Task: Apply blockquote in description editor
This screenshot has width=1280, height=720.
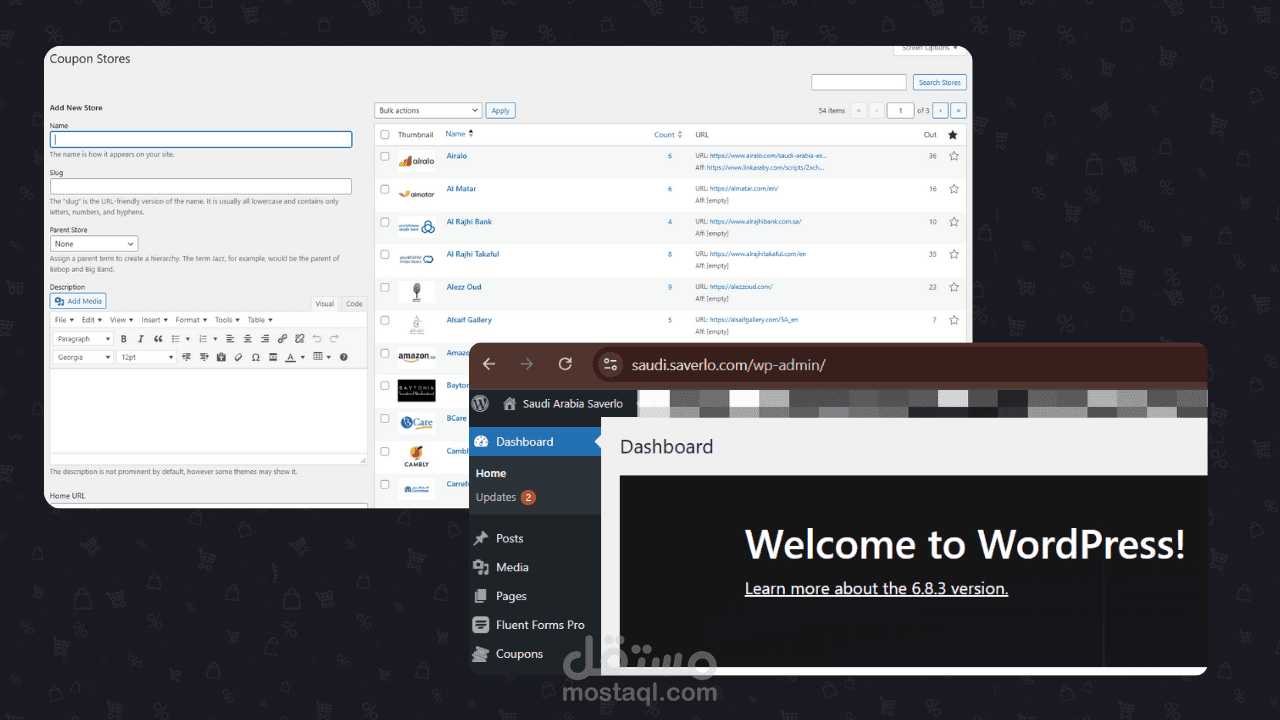Action: click(158, 339)
